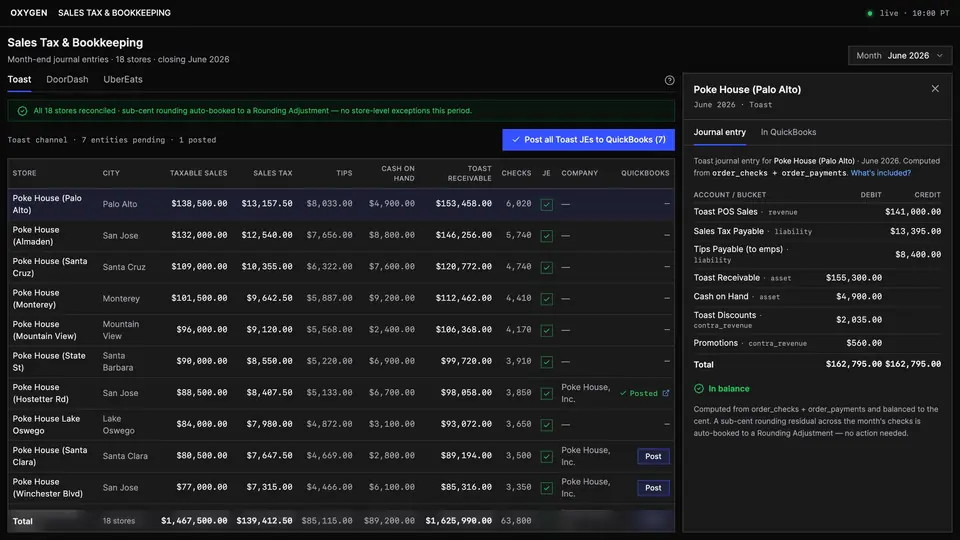The width and height of the screenshot is (960, 540).
Task: Switch to the UberEats tab
Action: [123, 80]
